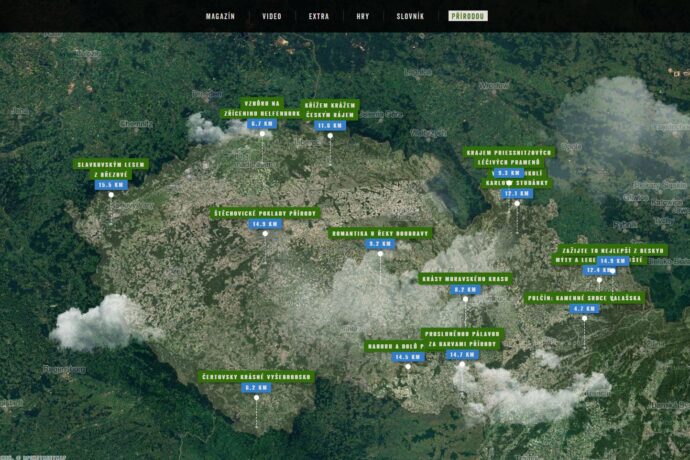
Task: Open the Krajem Priessnitzových léčivých pramenů route
Action: 509,158
